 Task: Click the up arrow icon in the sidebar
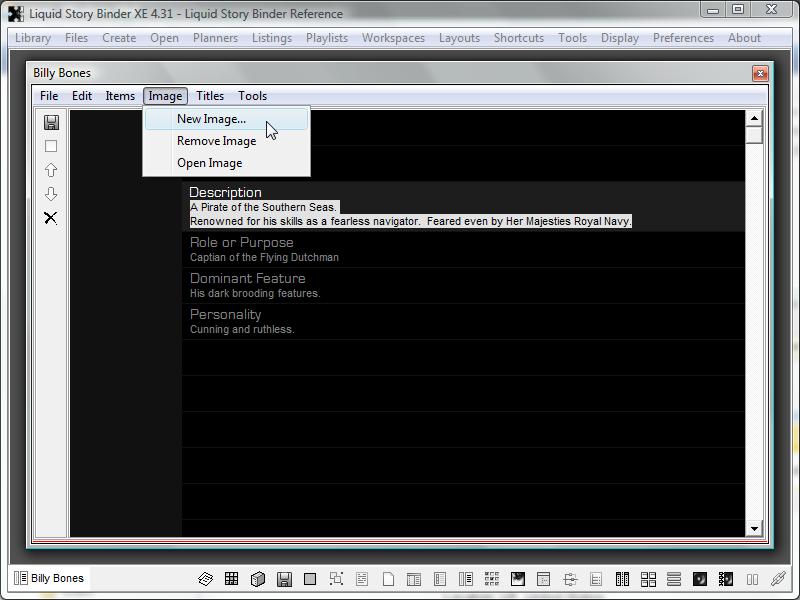point(51,170)
